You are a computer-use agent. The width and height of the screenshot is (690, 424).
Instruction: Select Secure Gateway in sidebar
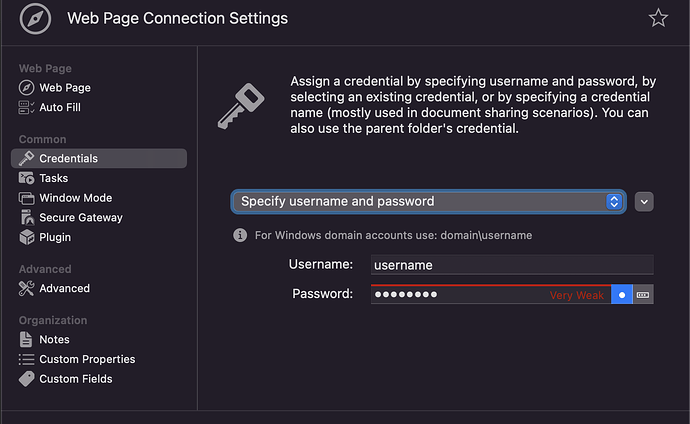pyautogui.click(x=80, y=217)
